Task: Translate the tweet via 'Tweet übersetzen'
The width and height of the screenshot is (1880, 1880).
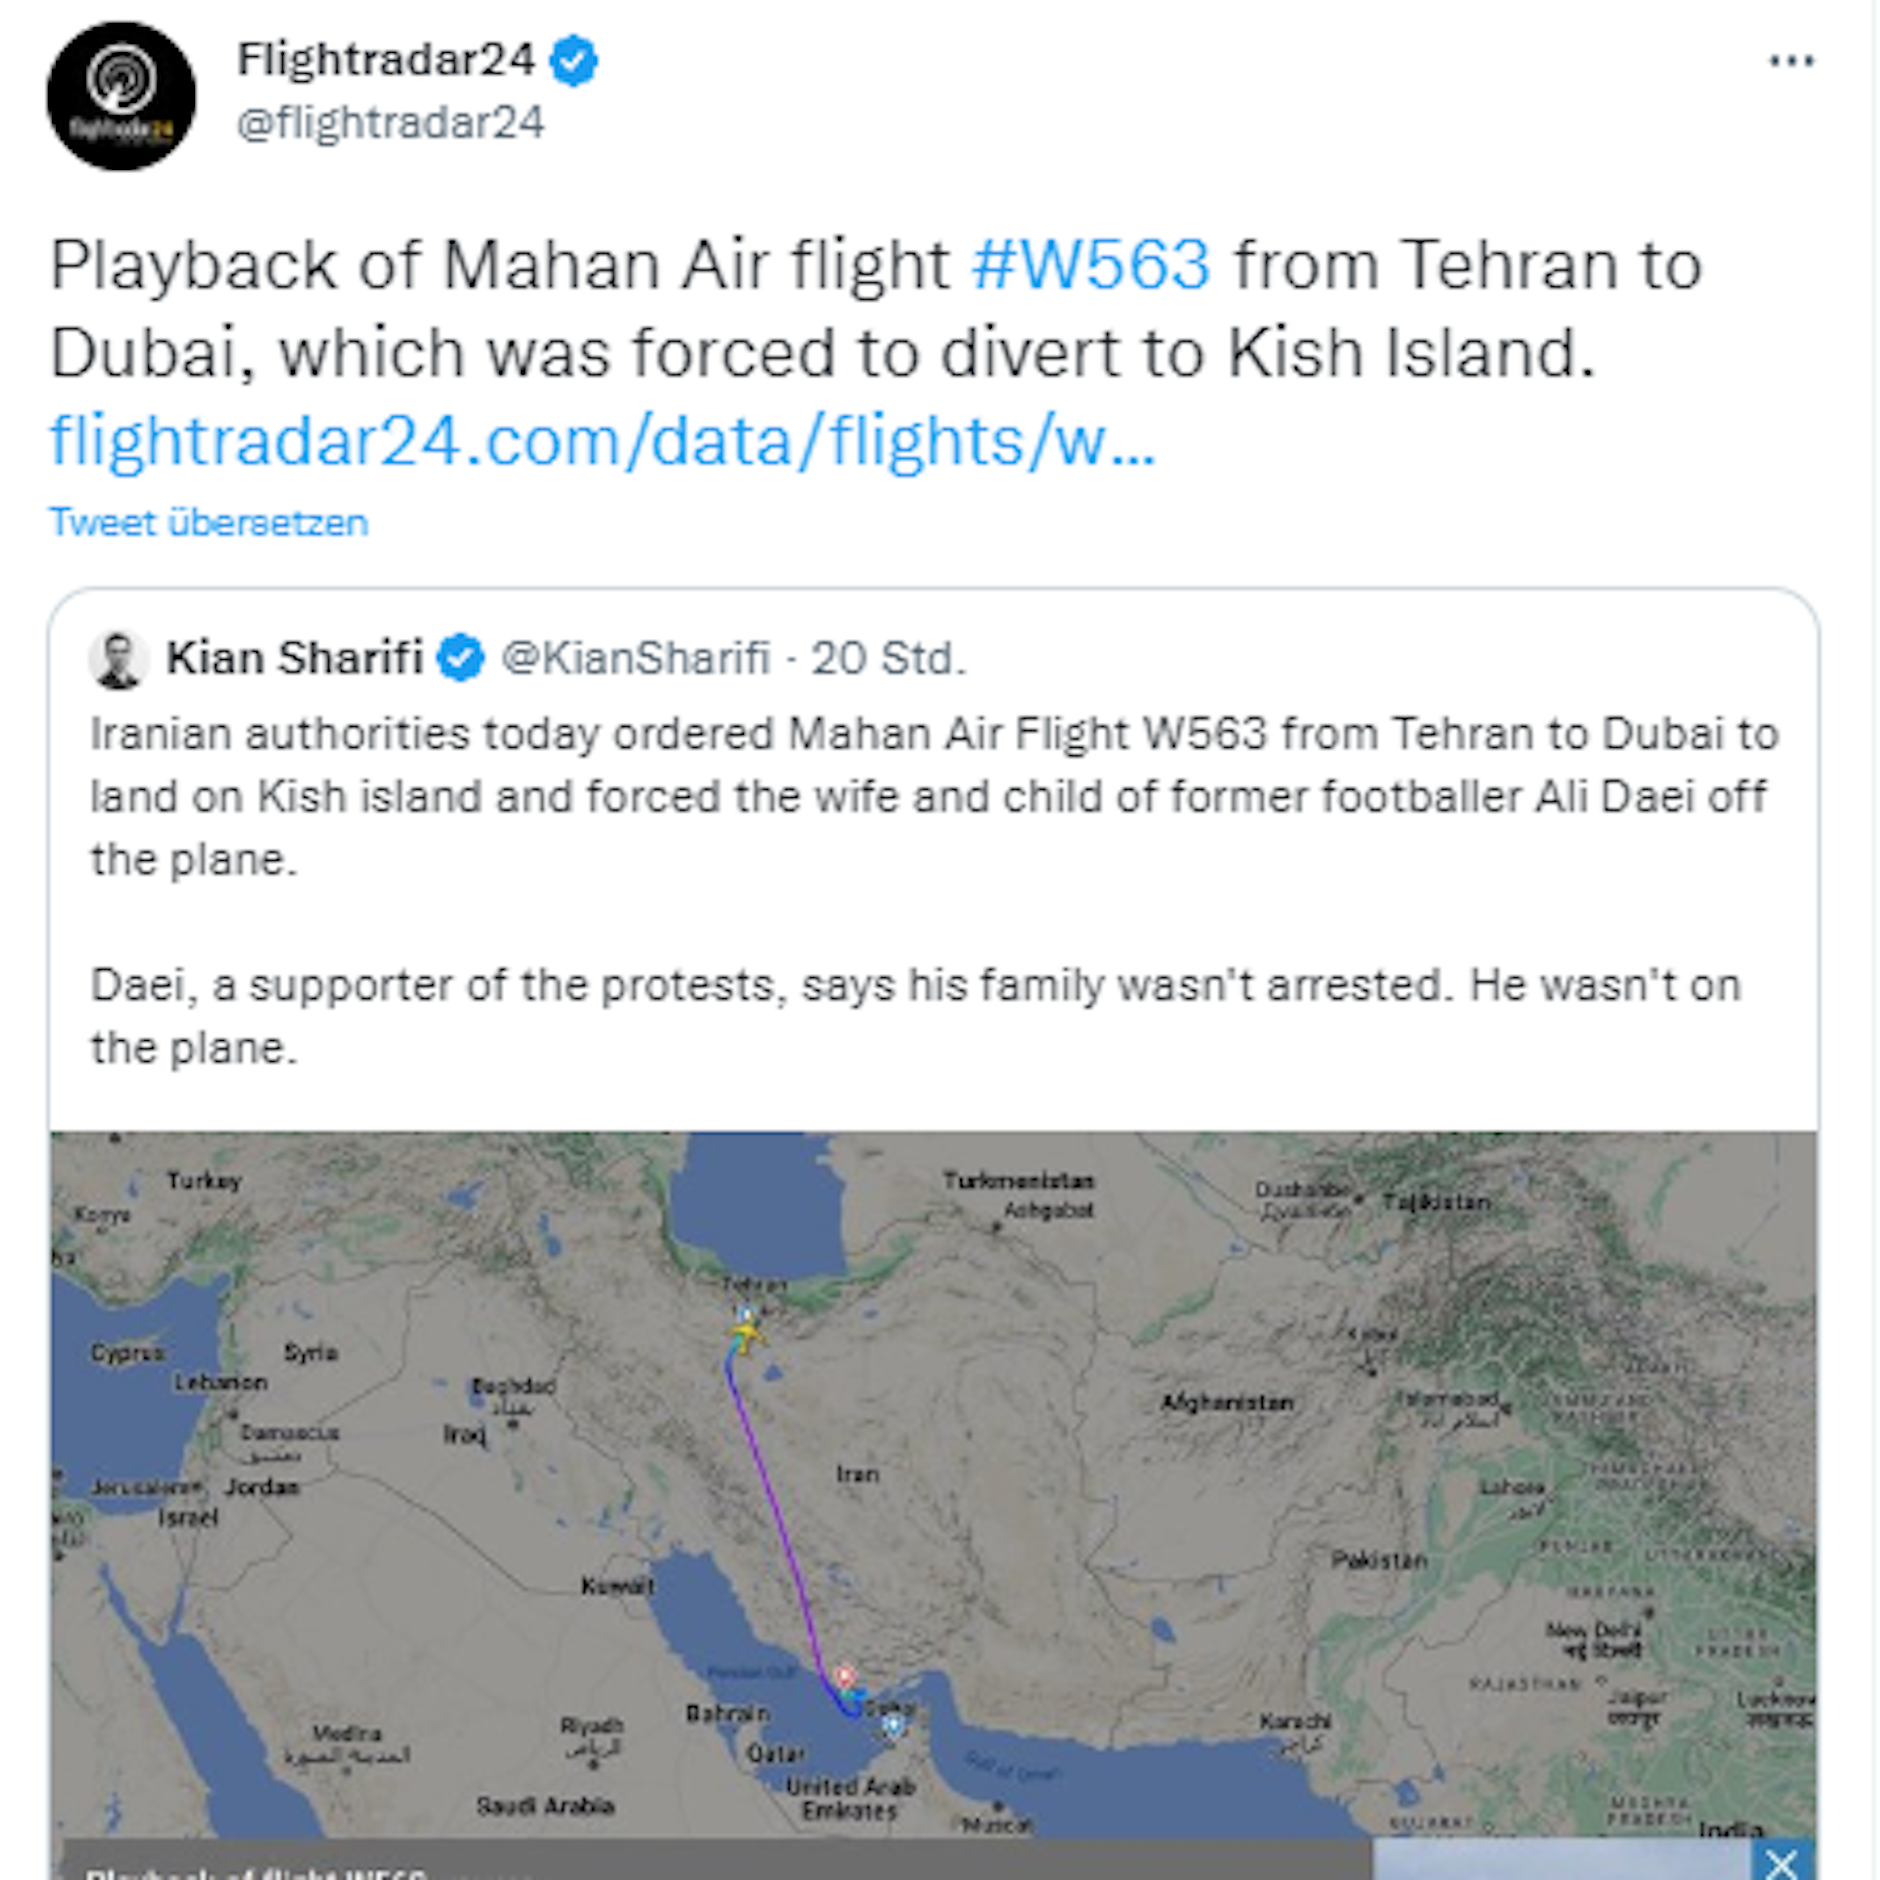Action: [x=210, y=521]
